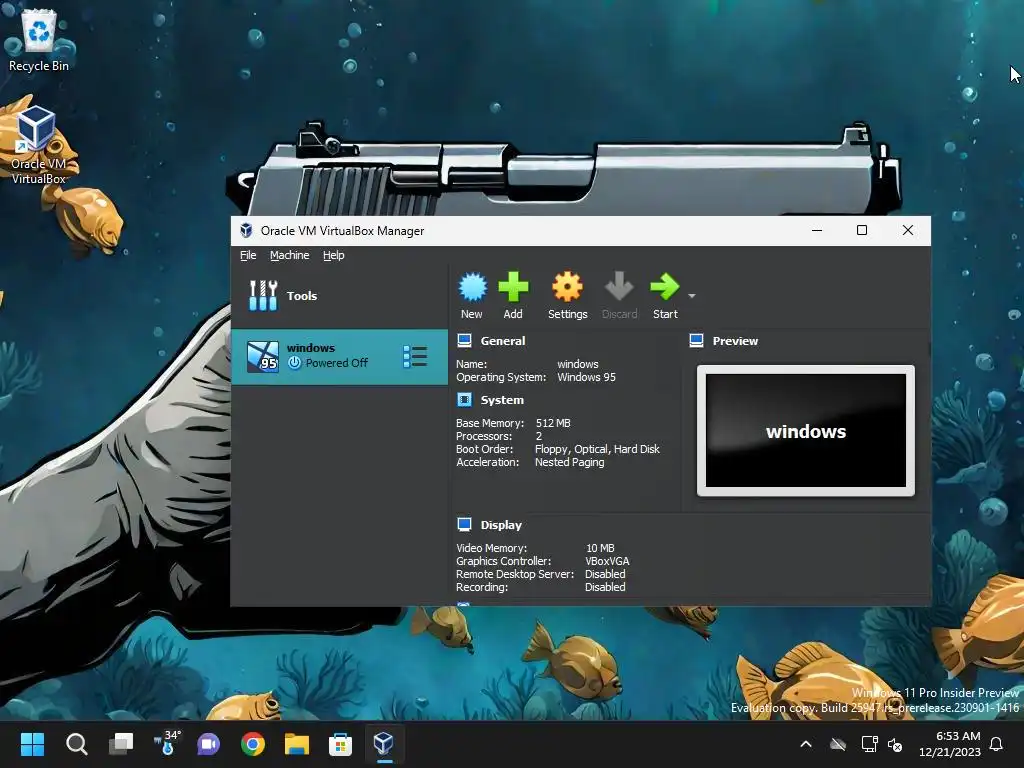Open the notification bell
Screen dimensions: 1024x768
click(x=997, y=744)
